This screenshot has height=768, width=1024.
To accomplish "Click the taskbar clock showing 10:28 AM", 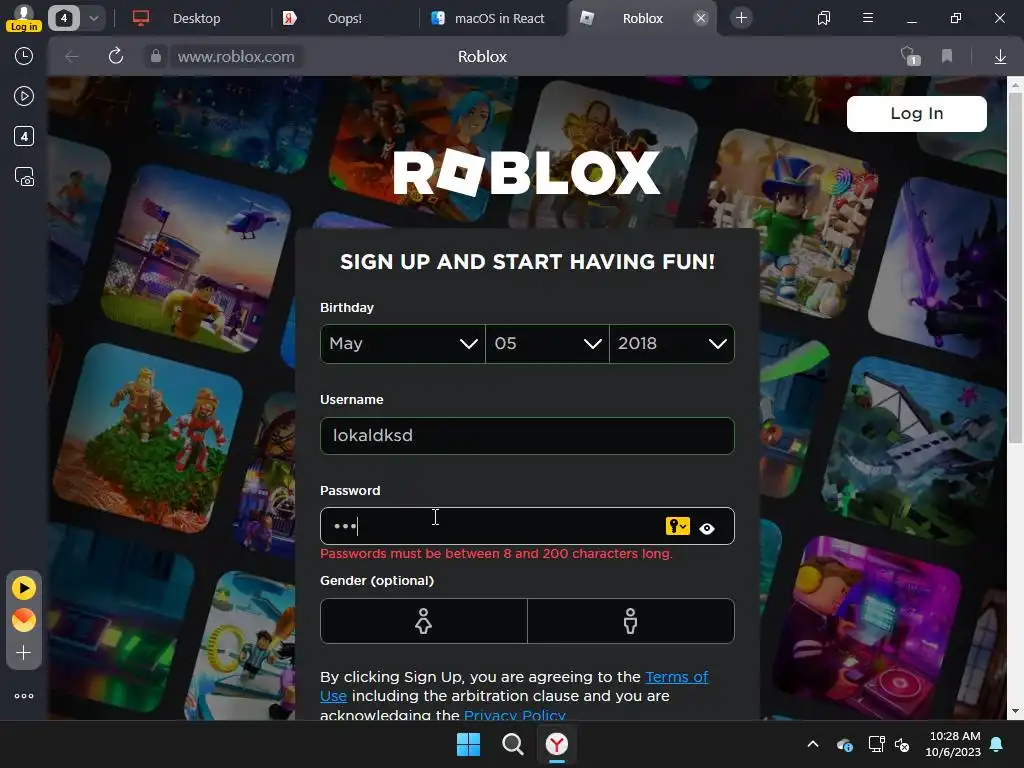I will (x=953, y=744).
